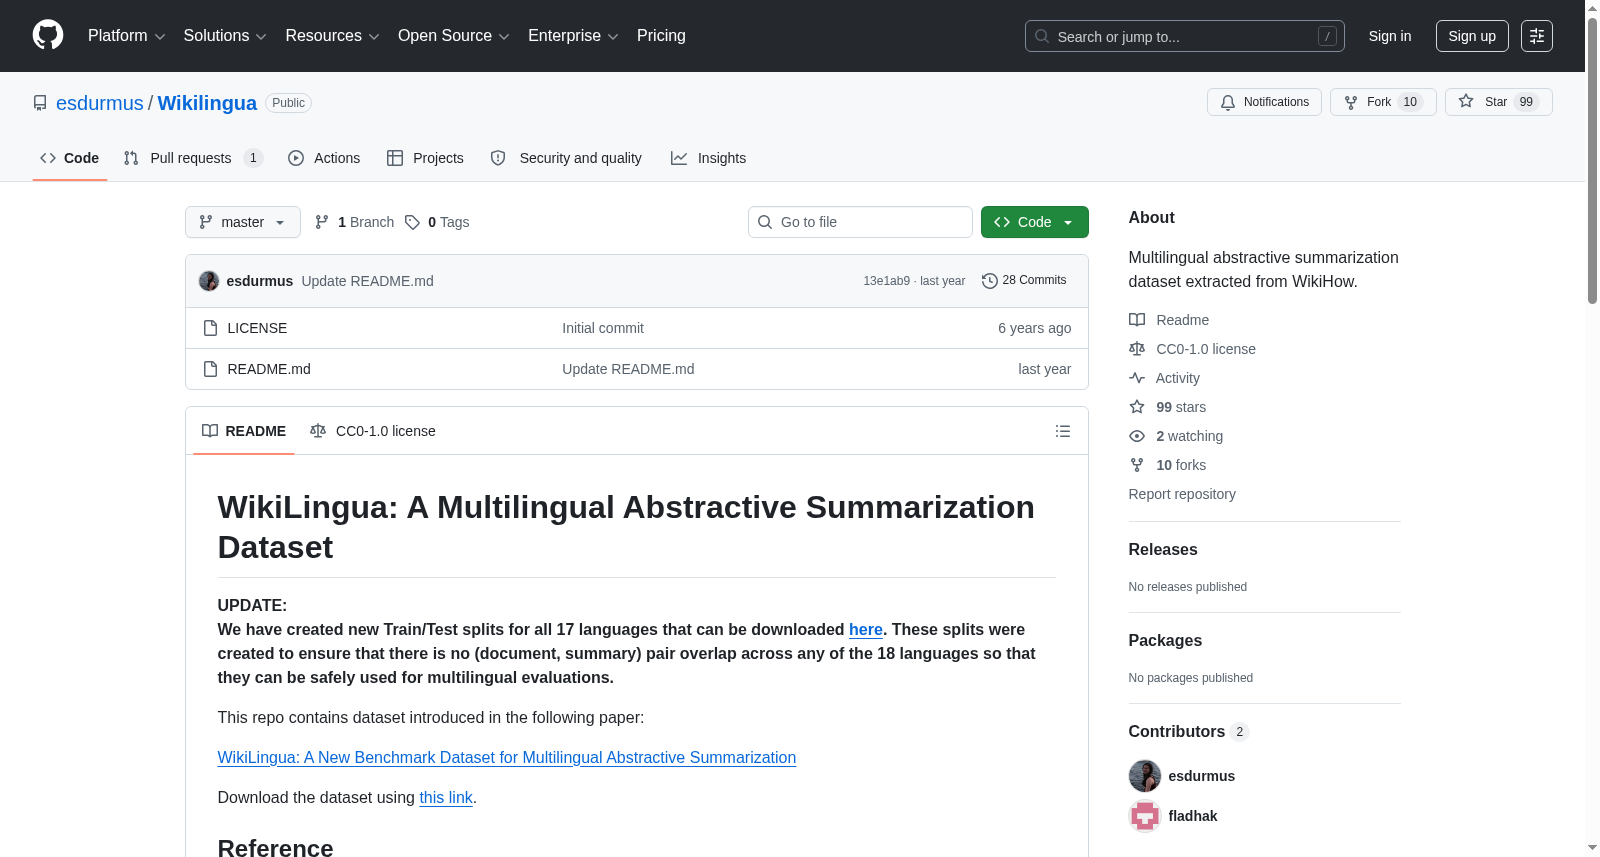Click the LICENSE file icon
The image size is (1600, 857).
[x=210, y=328]
